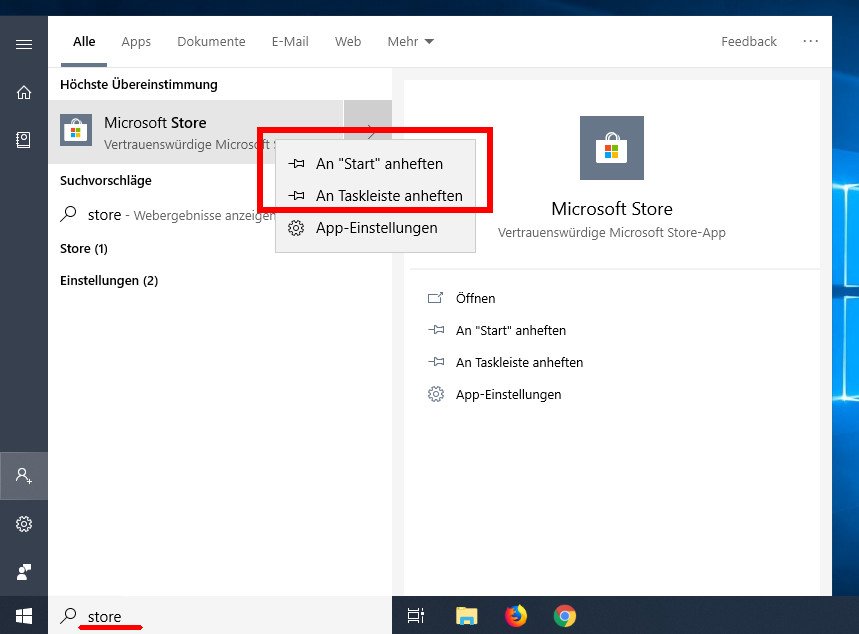This screenshot has width=859, height=634.
Task: Open Task View from the taskbar
Action: (x=415, y=615)
